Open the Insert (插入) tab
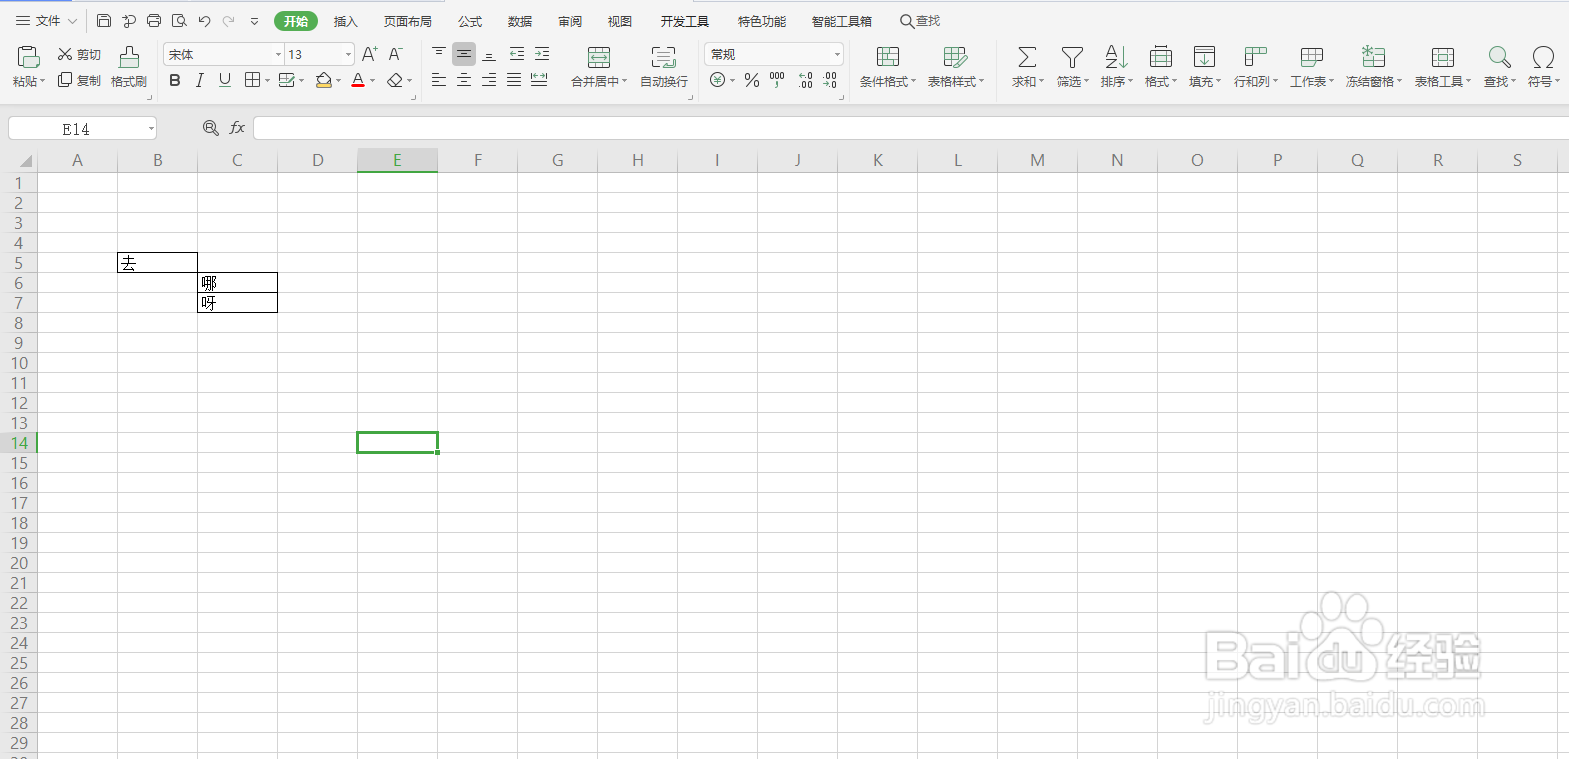 tap(345, 21)
